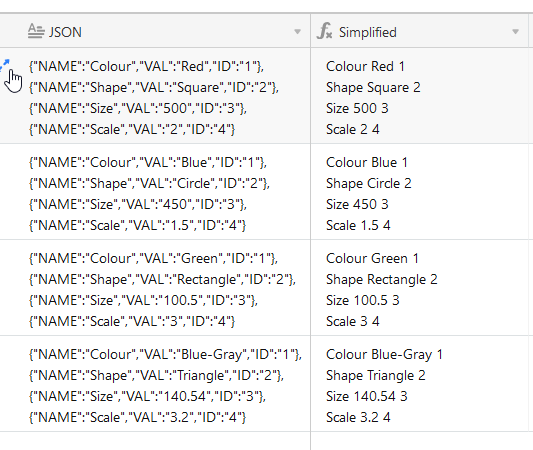Select Simplified cell starting with Colour Red 1
533x450 pixels.
pyautogui.click(x=419, y=96)
